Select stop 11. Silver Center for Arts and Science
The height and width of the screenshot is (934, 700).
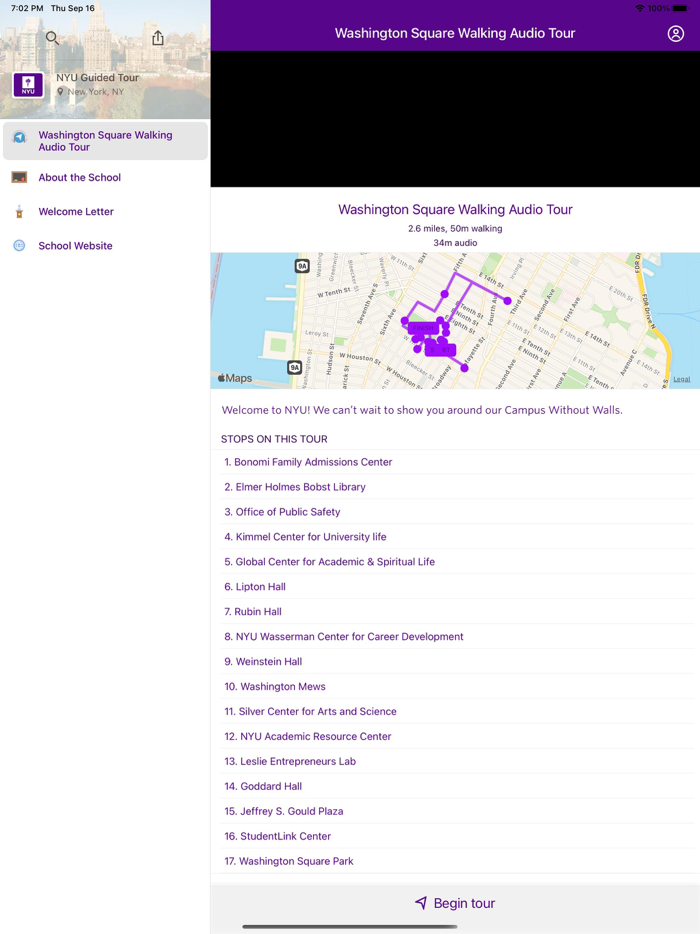[x=455, y=712]
